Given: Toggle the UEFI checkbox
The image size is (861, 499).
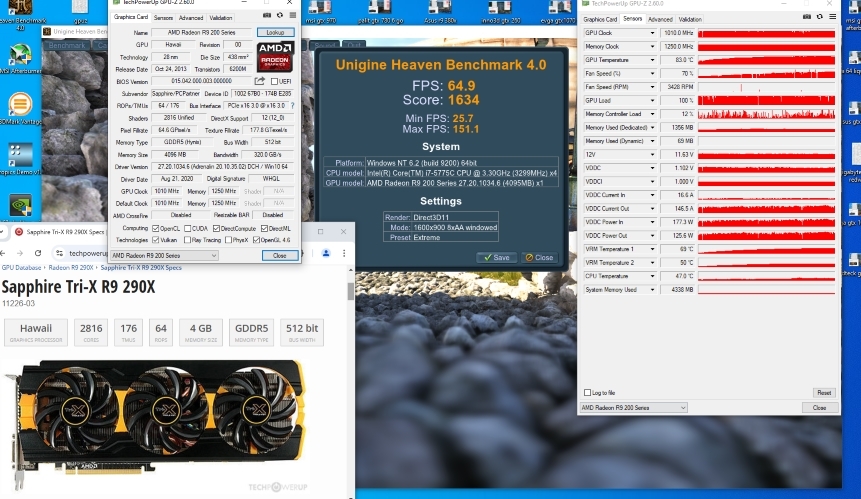Looking at the screenshot, I should 275,81.
